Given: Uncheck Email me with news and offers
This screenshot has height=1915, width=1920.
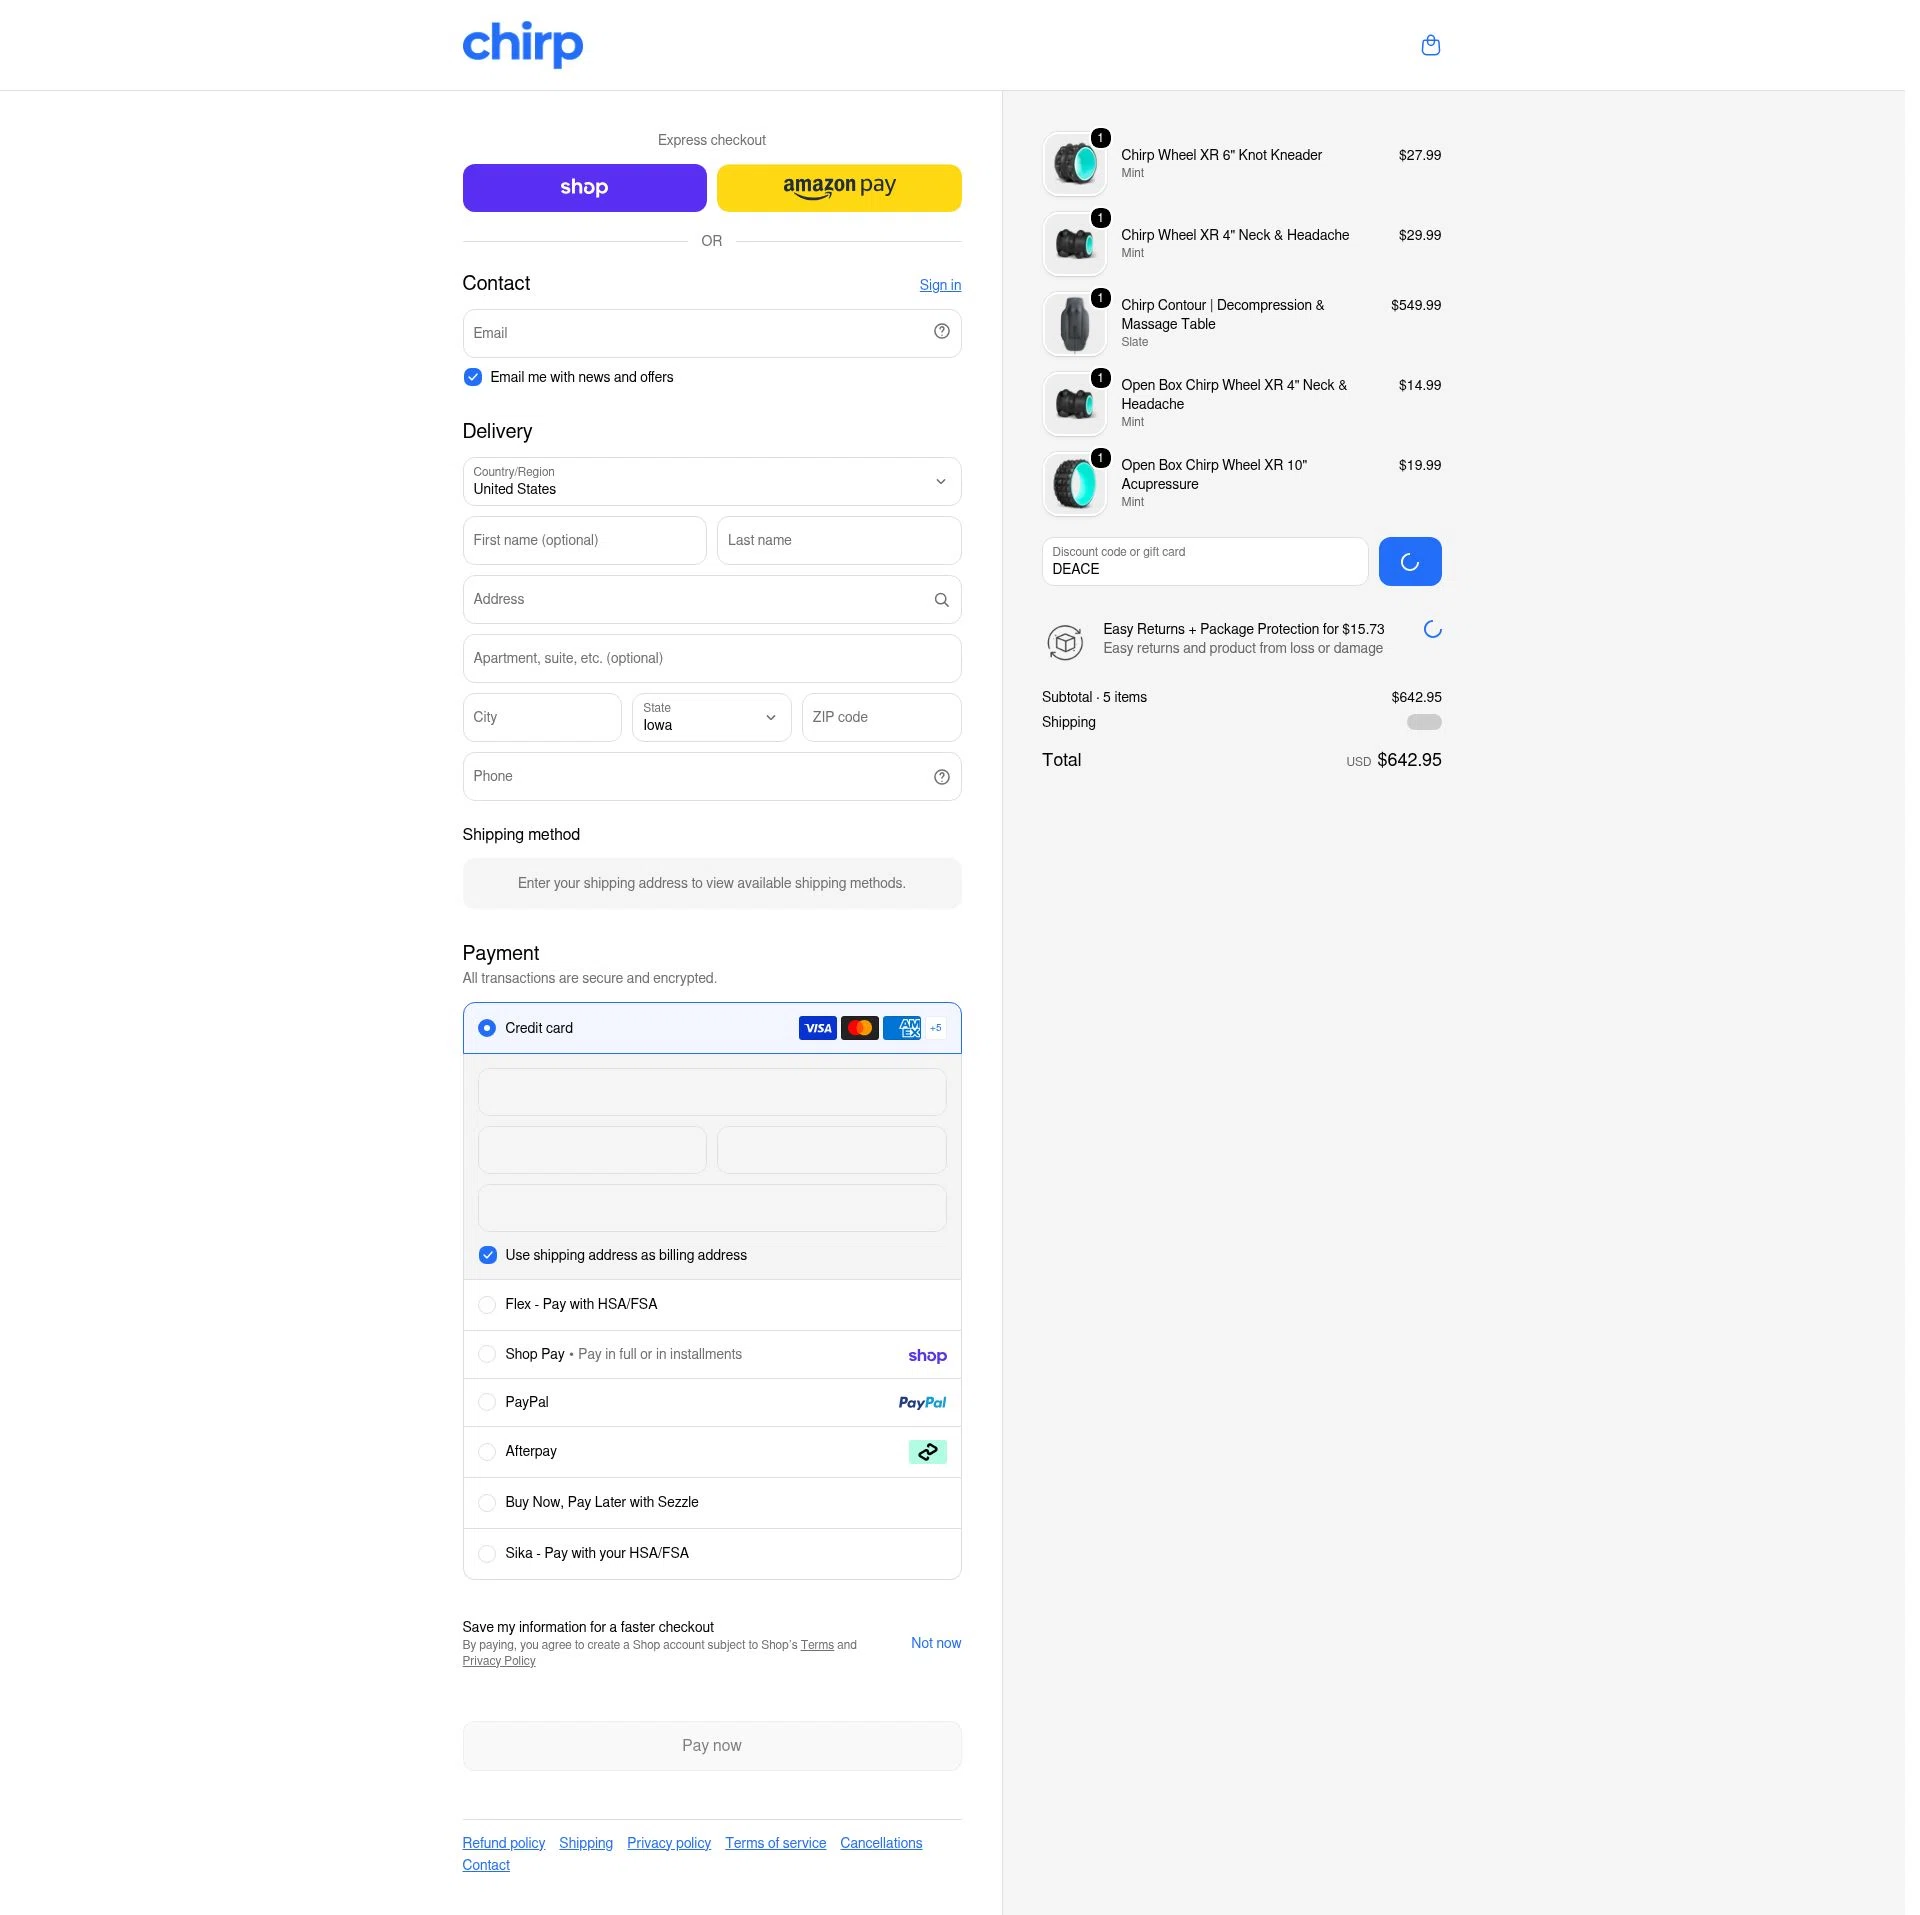Looking at the screenshot, I should coord(473,377).
